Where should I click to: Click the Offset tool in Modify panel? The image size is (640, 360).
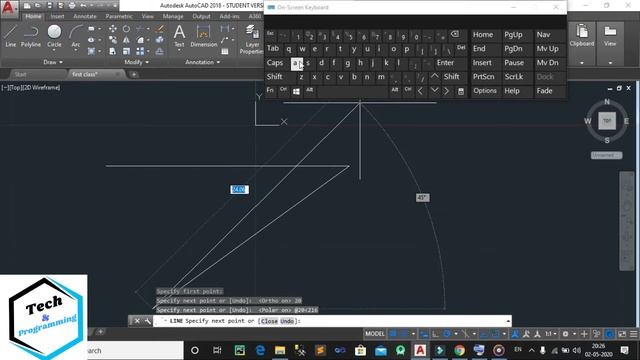(160, 51)
